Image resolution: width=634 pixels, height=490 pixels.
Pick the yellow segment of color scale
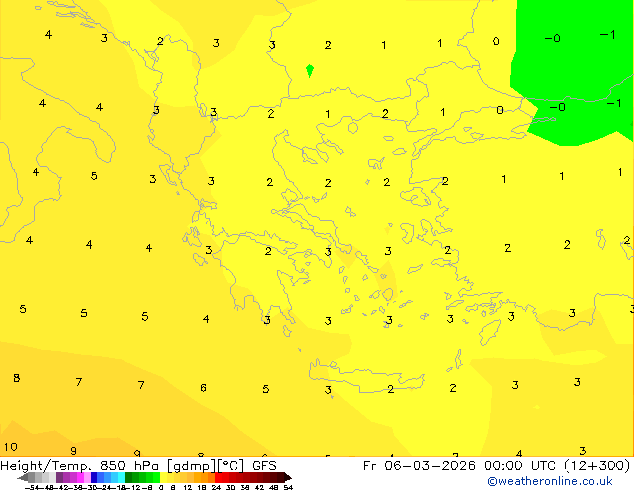(163, 477)
